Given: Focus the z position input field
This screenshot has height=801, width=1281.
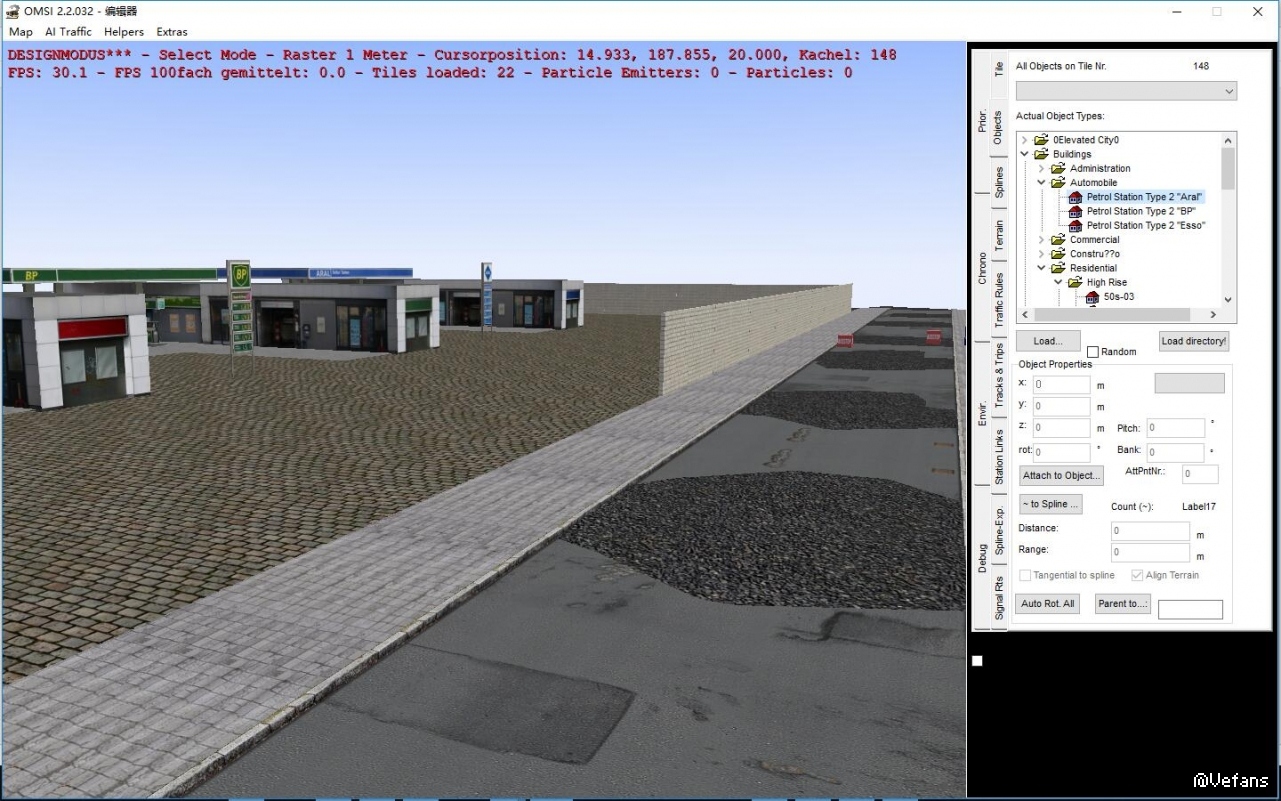Looking at the screenshot, I should point(1062,428).
